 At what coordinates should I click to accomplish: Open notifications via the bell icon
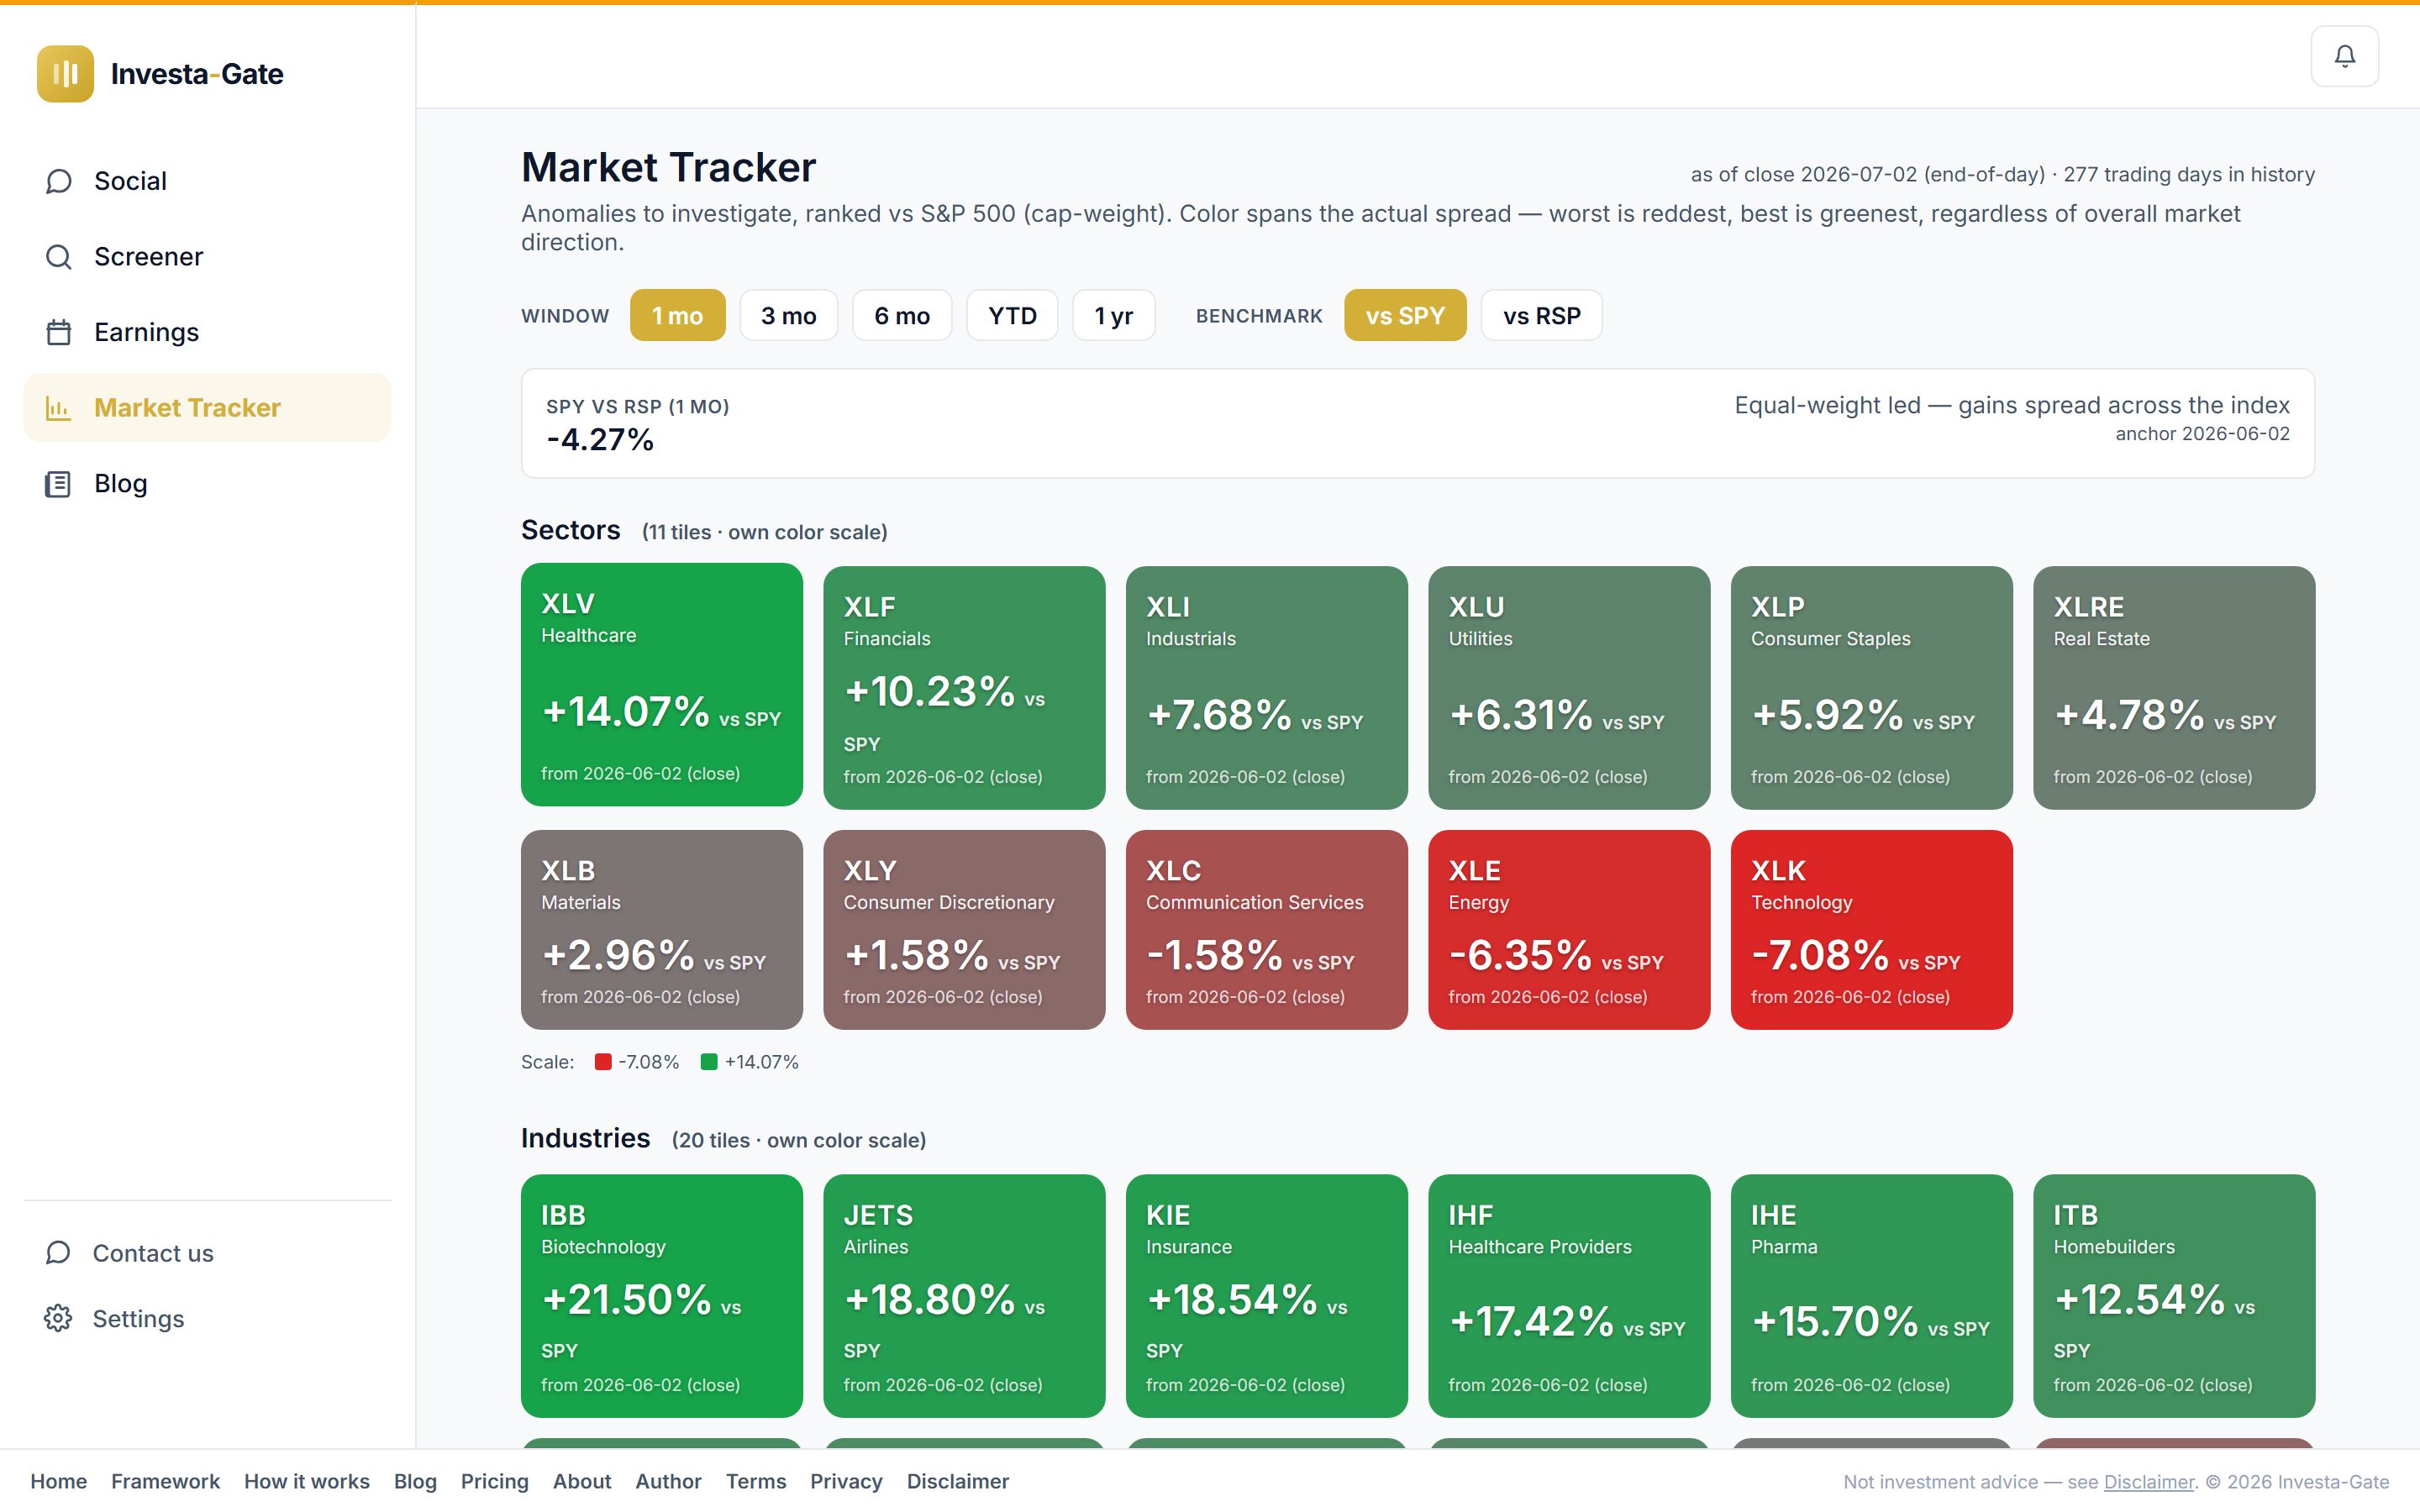[x=2344, y=56]
